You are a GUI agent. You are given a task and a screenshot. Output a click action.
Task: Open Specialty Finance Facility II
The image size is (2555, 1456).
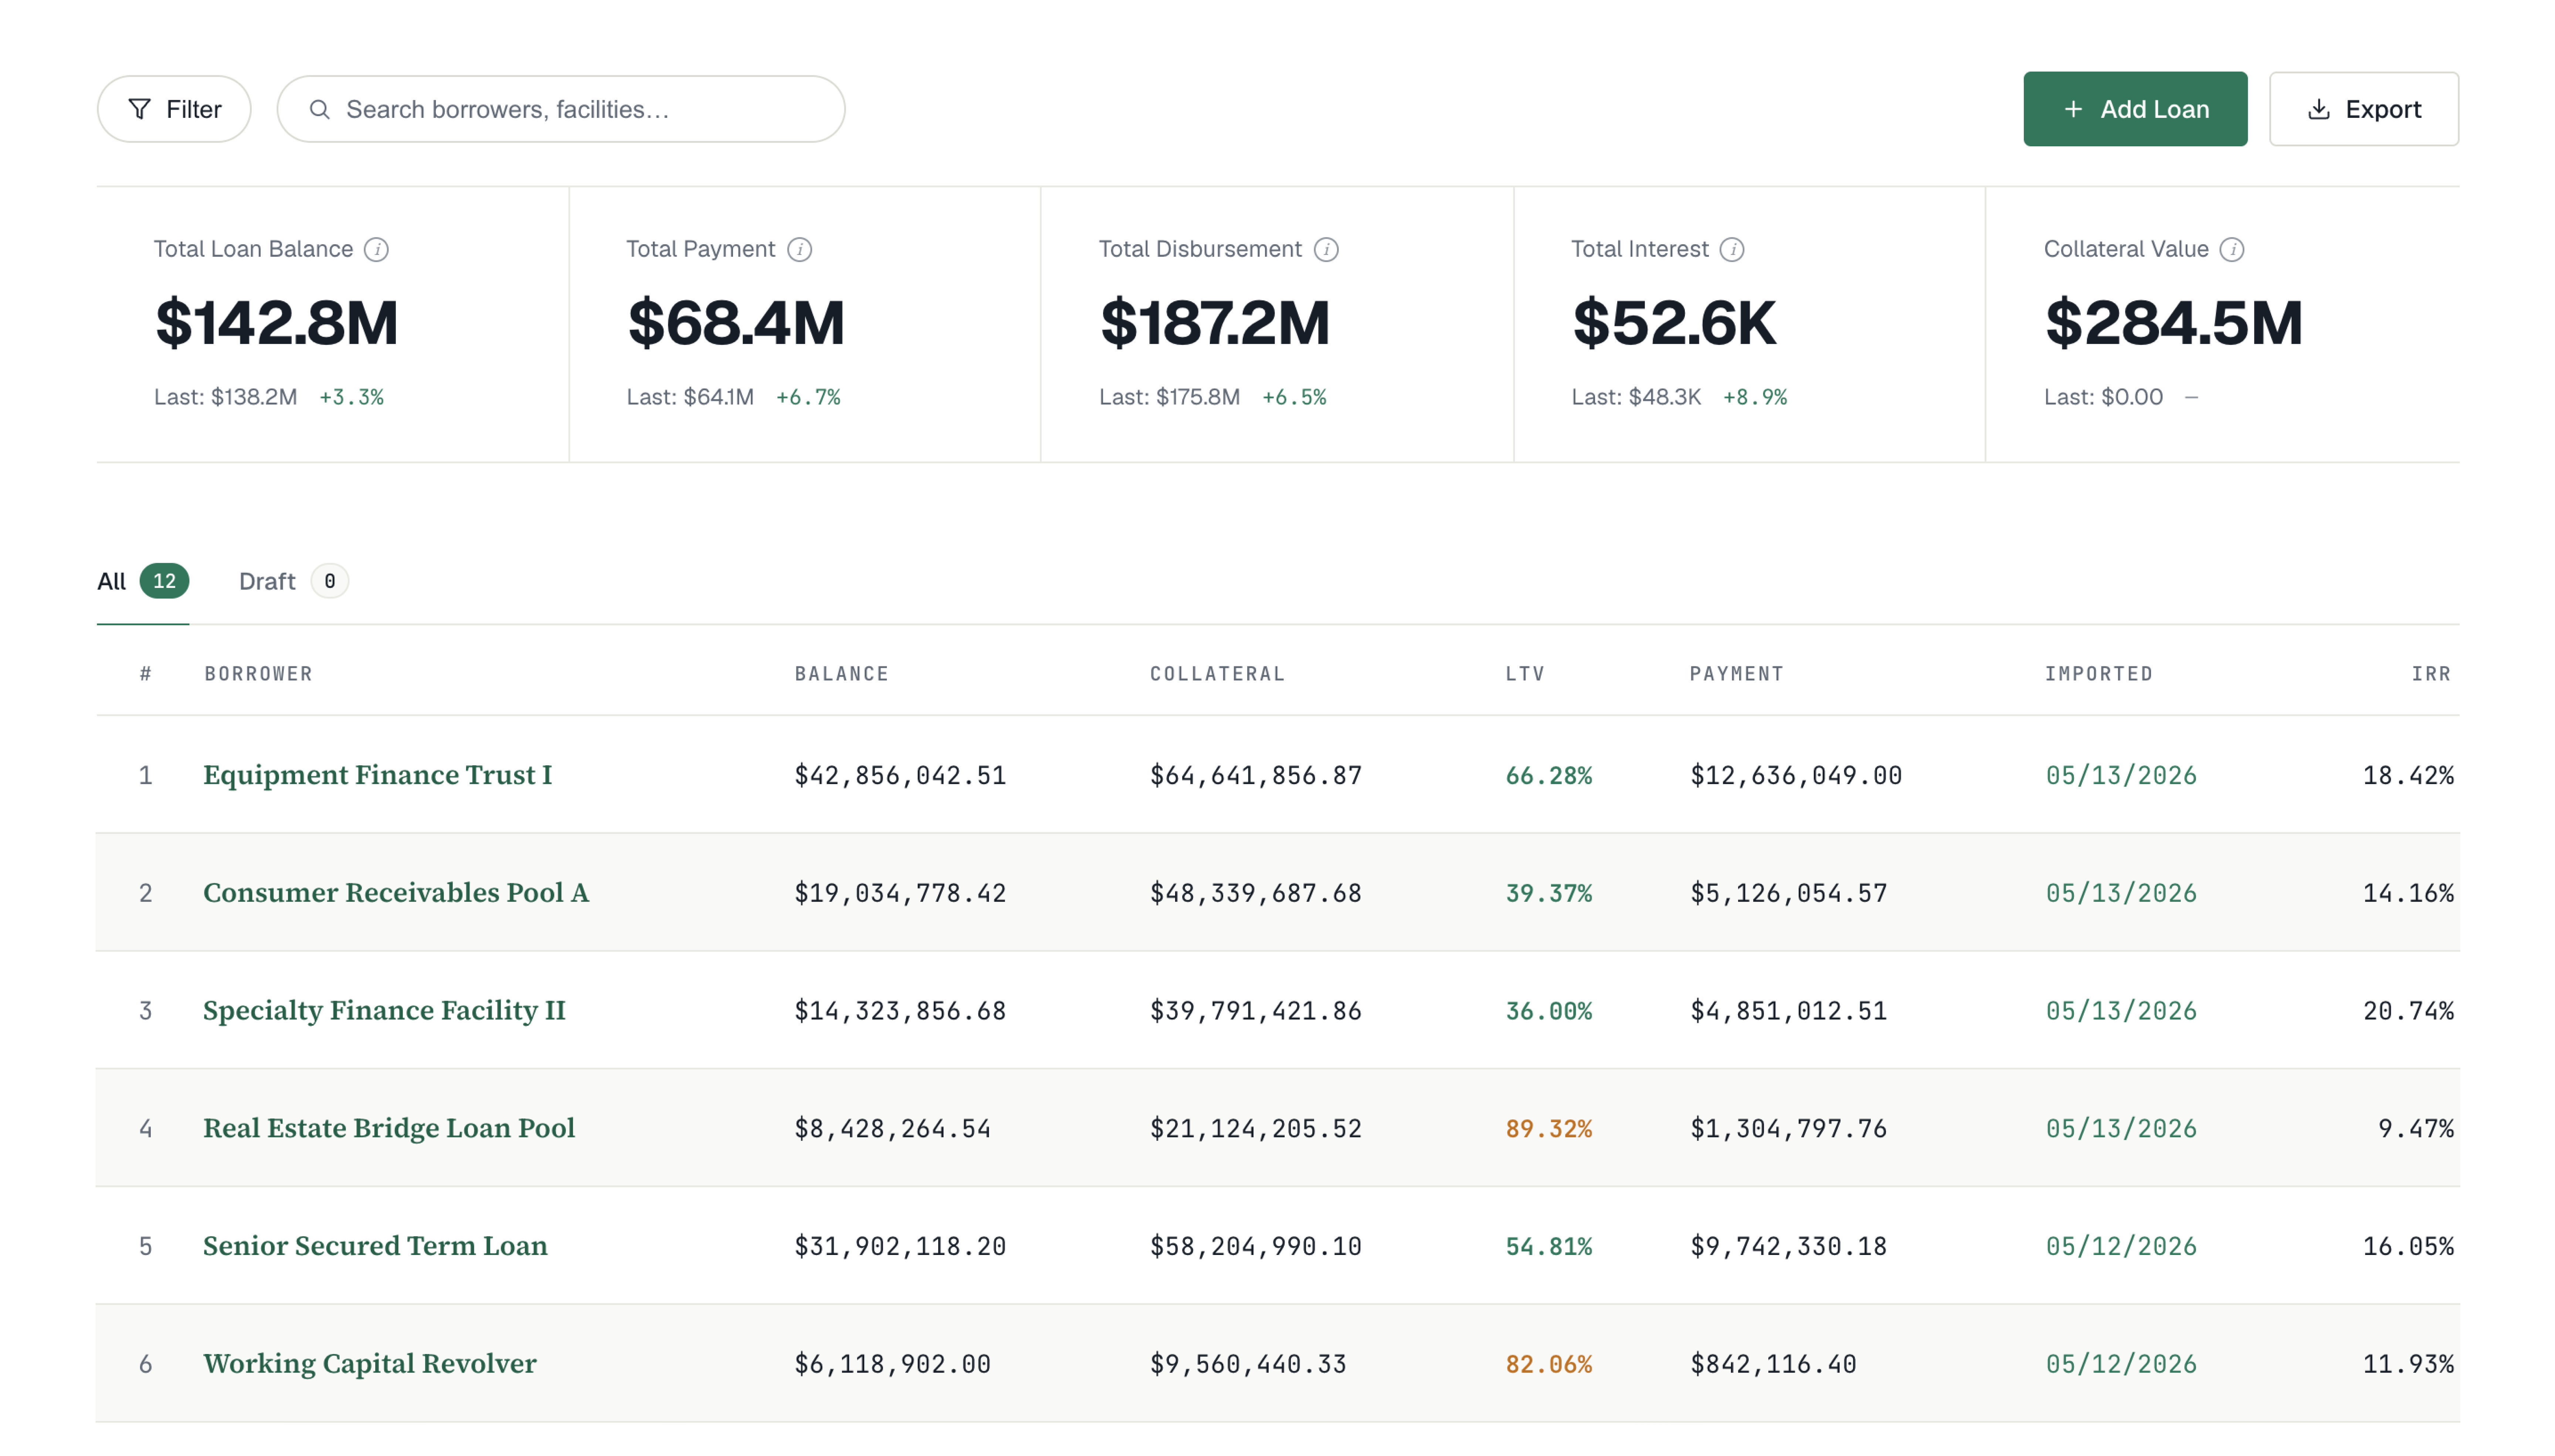coord(384,1011)
